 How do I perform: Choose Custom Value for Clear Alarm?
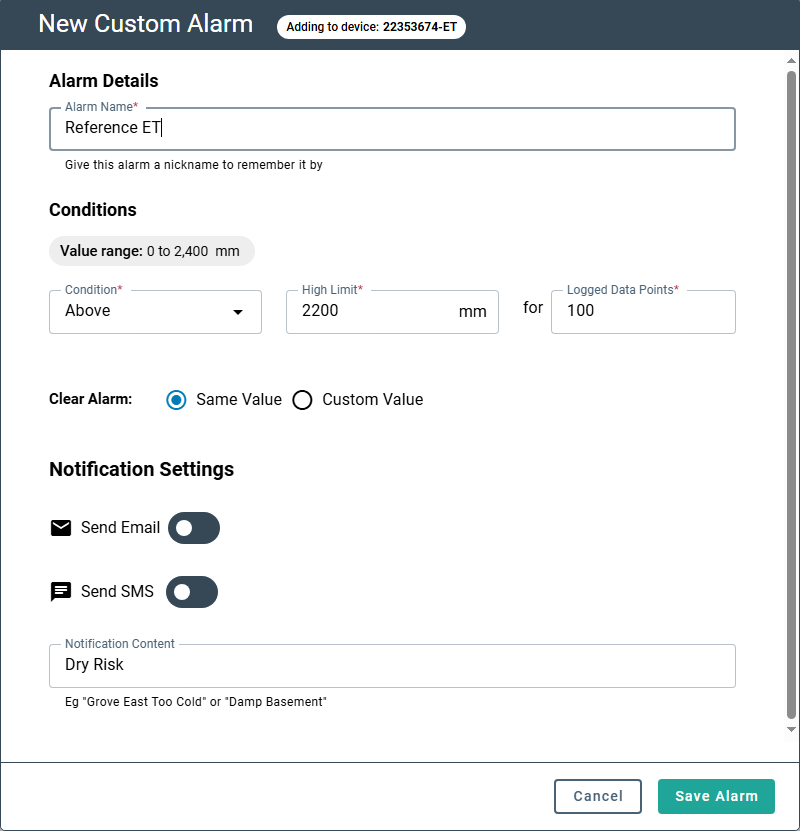coord(303,400)
